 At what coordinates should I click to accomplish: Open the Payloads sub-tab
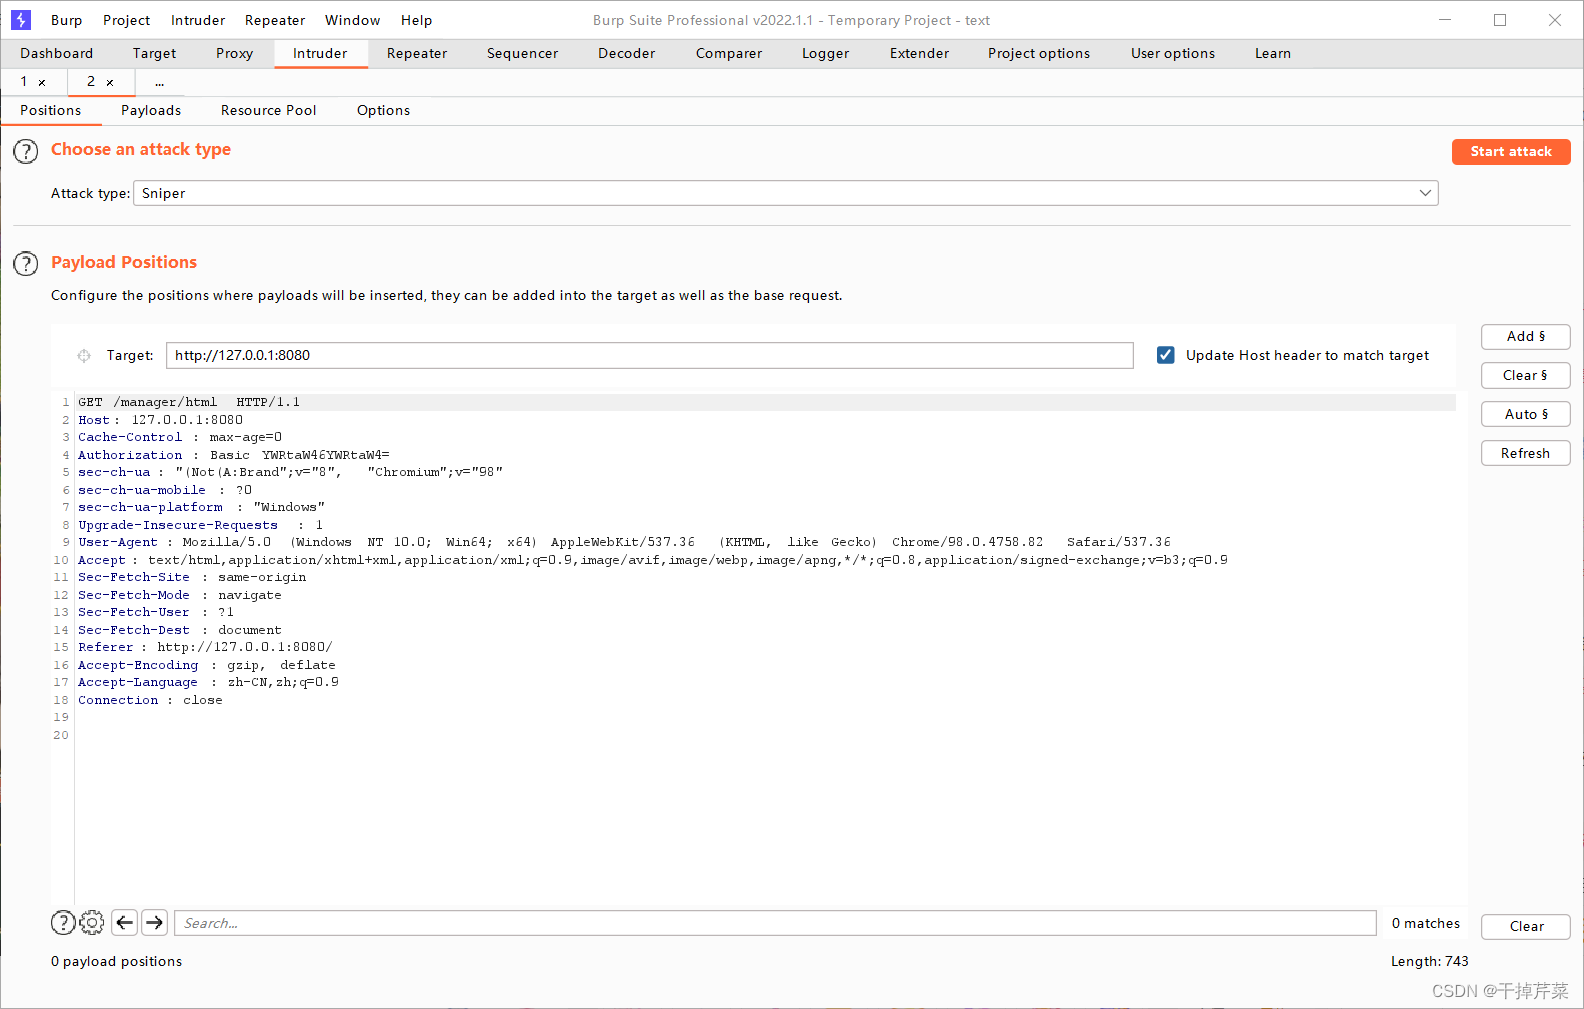point(151,110)
